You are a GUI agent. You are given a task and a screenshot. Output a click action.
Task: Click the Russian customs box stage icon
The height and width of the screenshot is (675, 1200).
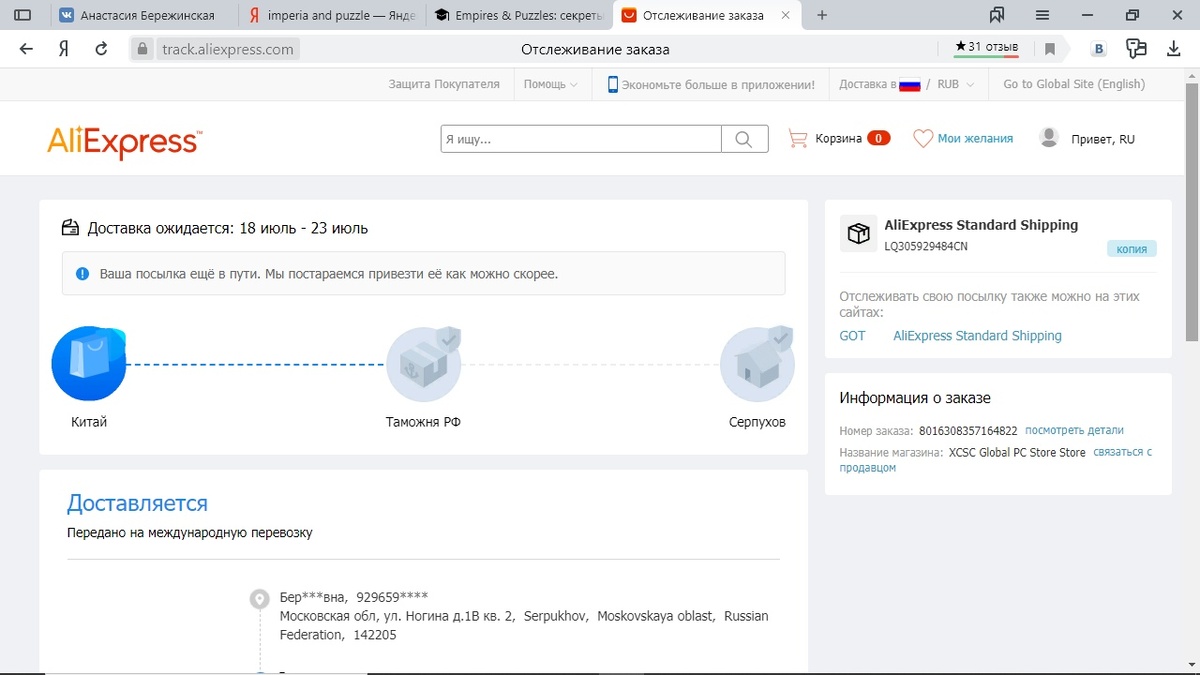click(x=424, y=363)
